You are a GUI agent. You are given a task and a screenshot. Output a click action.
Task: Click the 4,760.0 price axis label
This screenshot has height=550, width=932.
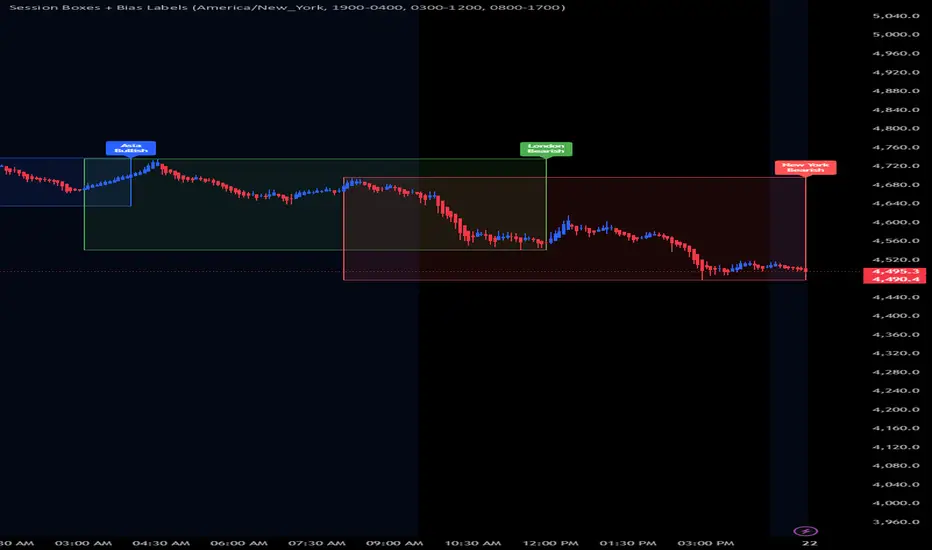(896, 147)
